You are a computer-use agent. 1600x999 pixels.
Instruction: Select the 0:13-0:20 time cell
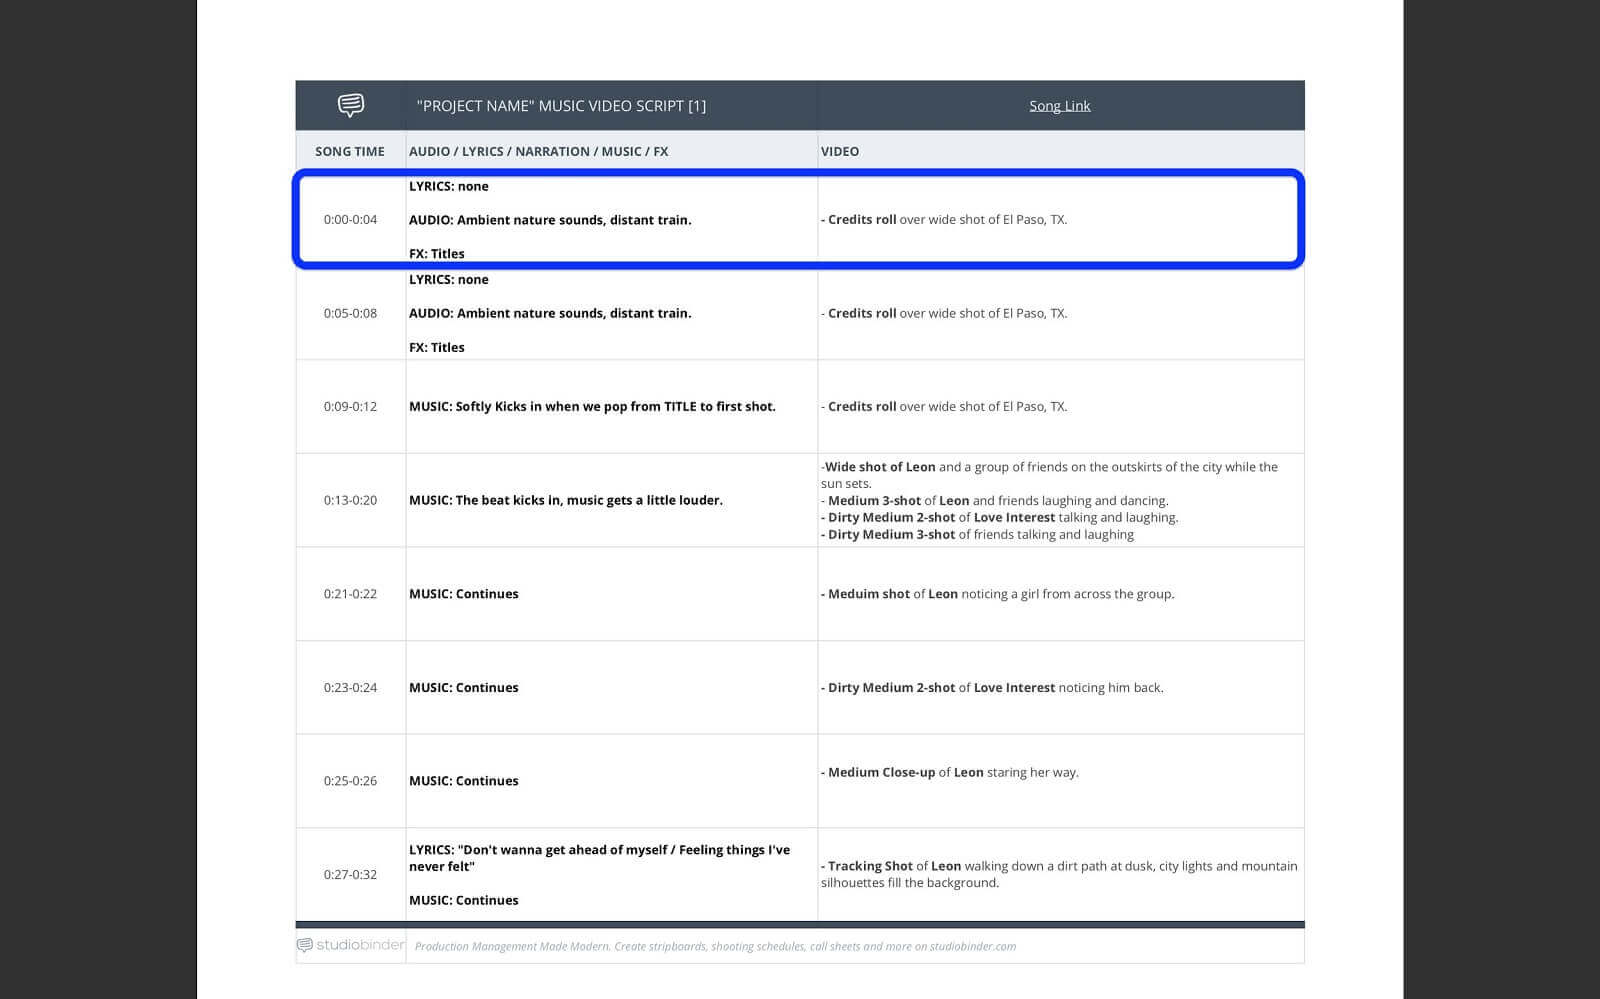(350, 500)
